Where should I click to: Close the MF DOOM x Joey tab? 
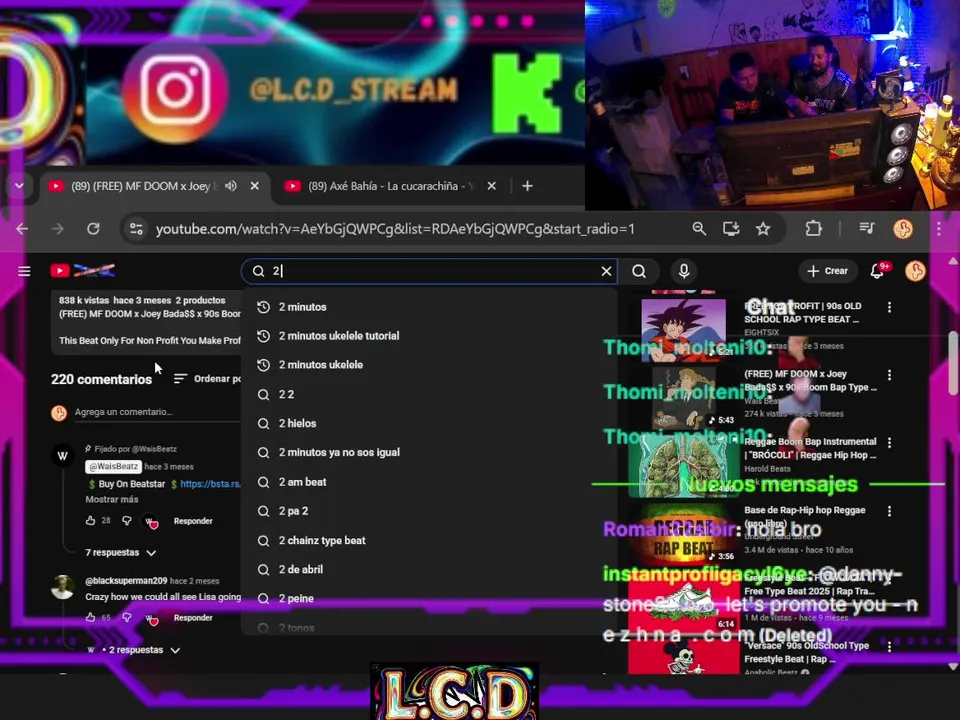point(255,186)
